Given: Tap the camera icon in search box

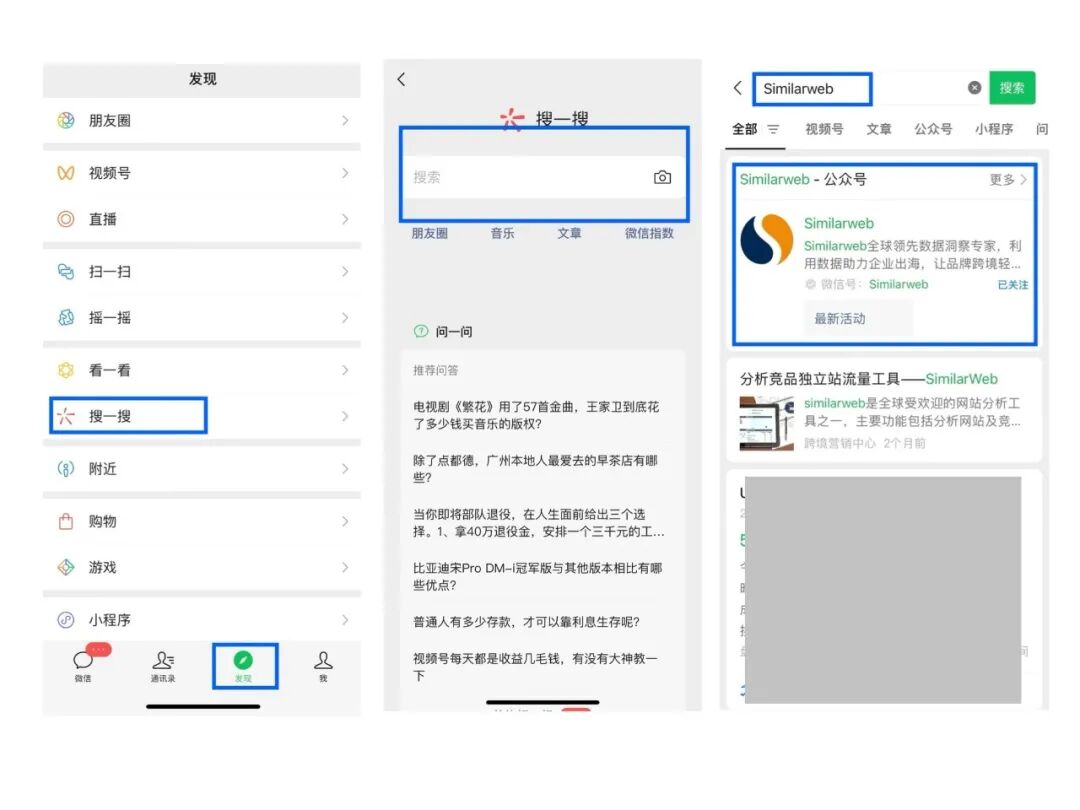Looking at the screenshot, I should coord(662,177).
